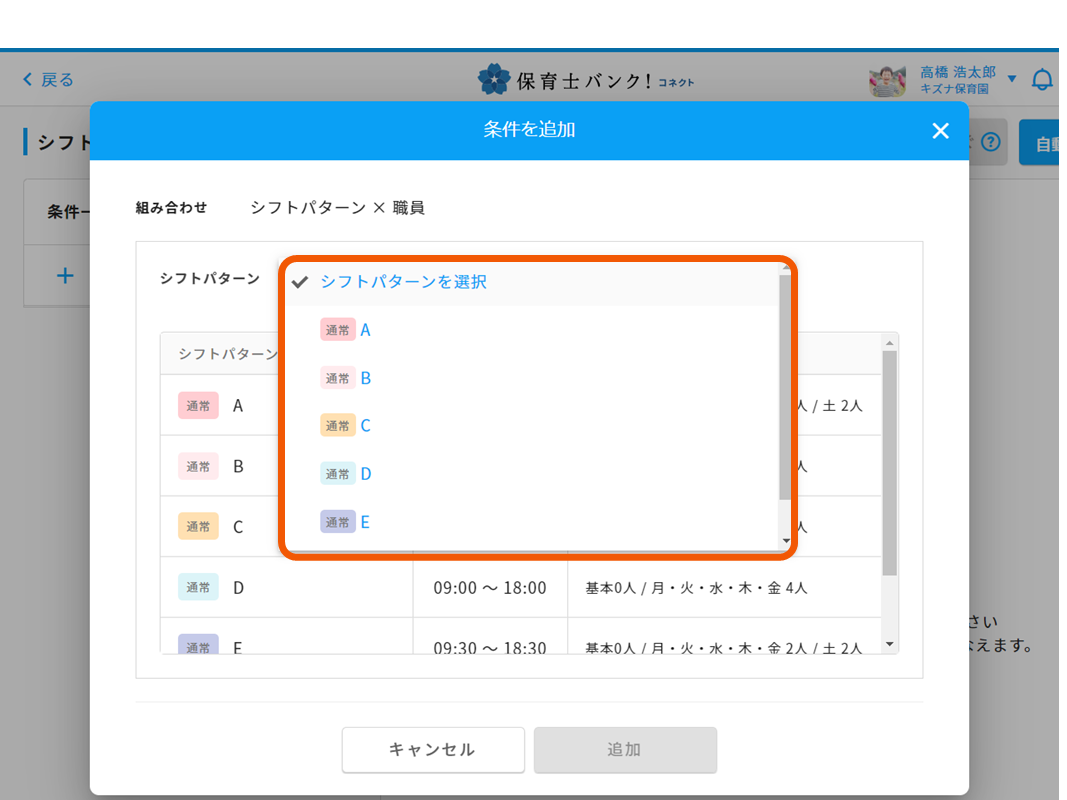Click the table row for pattern D
This screenshot has width=1067, height=800.
point(520,588)
